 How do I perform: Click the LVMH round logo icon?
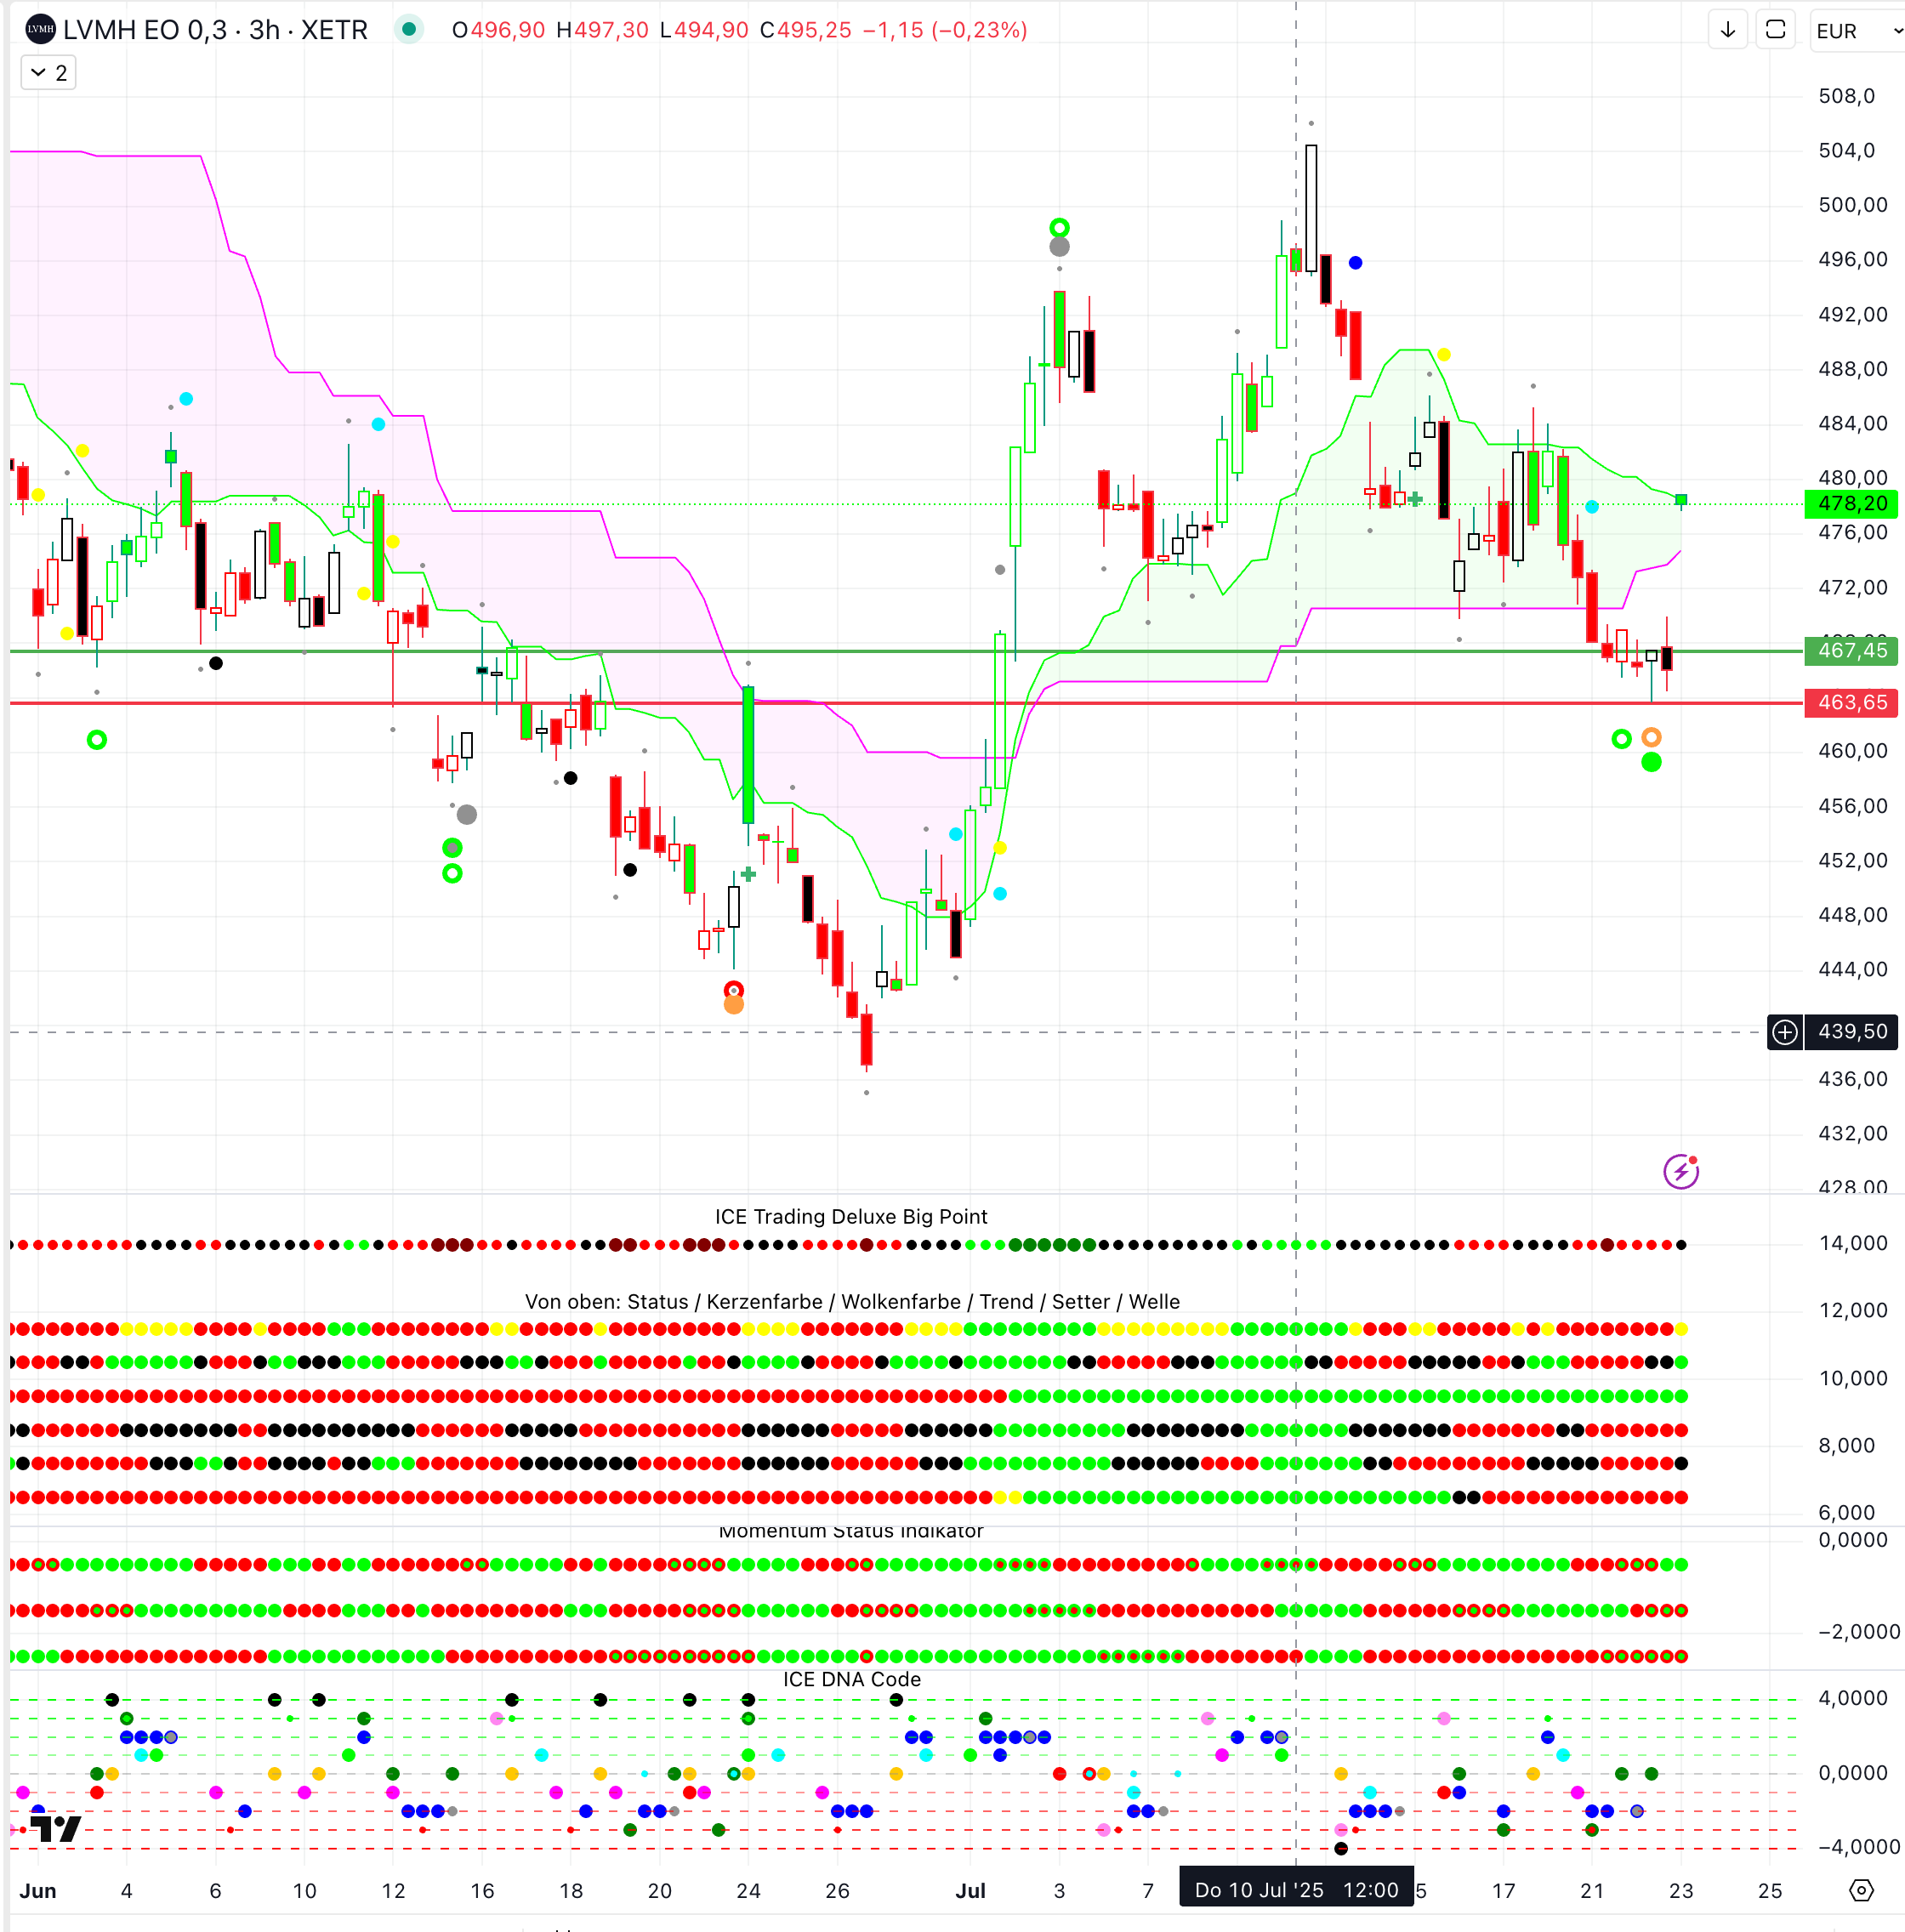[x=40, y=30]
